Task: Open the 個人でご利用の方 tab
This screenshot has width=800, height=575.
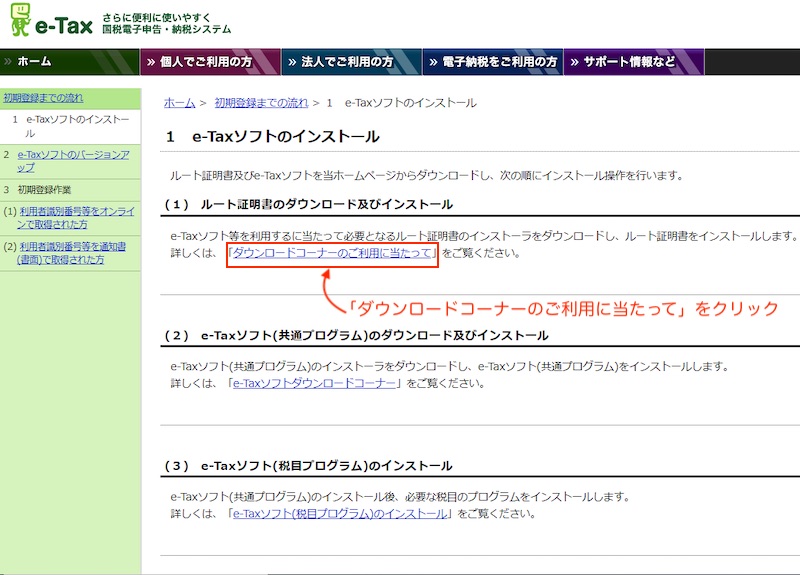Action: click(210, 62)
